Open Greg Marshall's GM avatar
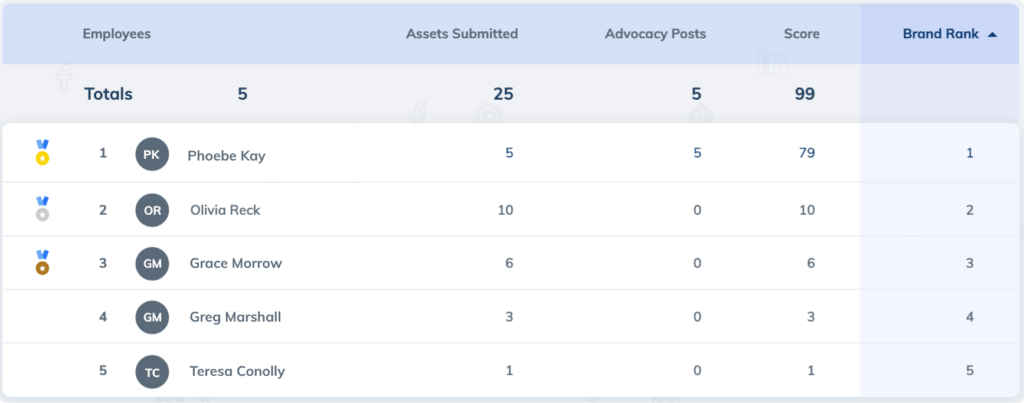 point(152,317)
